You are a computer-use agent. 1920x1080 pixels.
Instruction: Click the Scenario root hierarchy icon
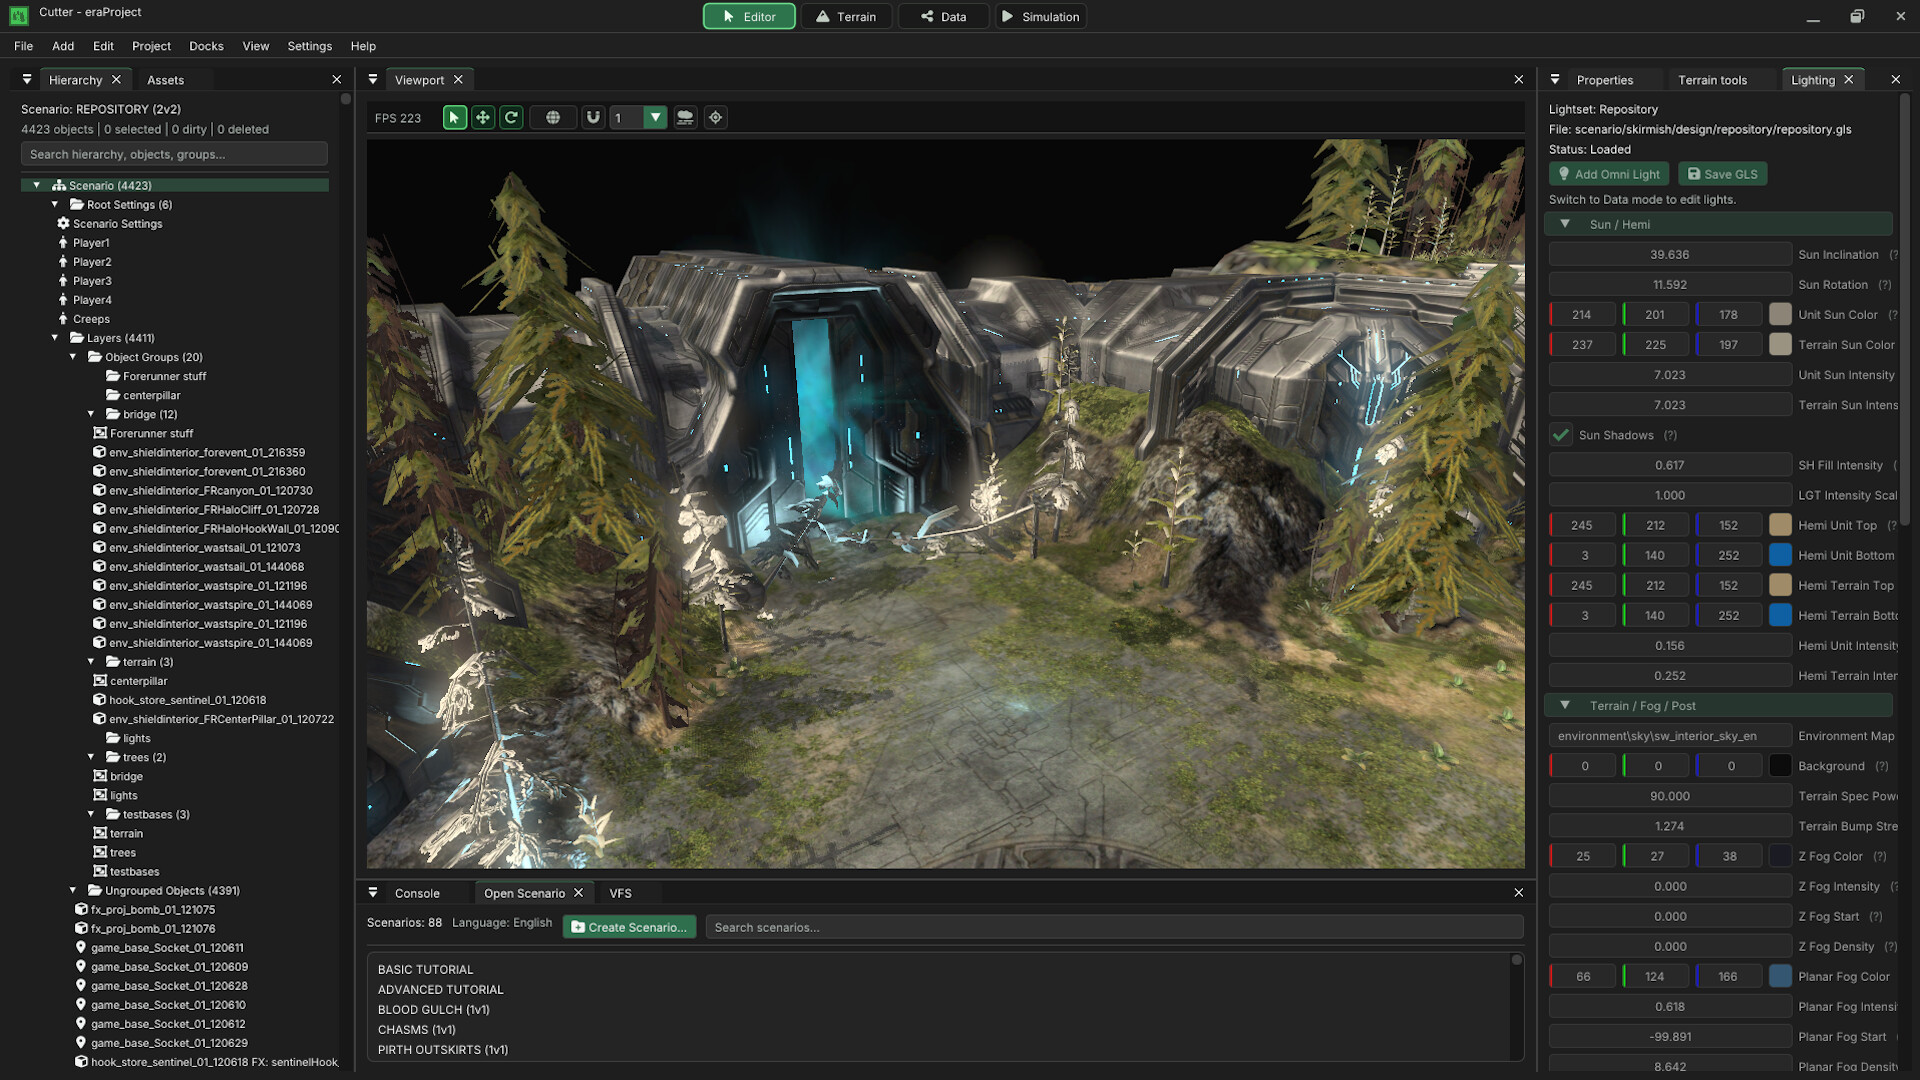click(x=59, y=185)
